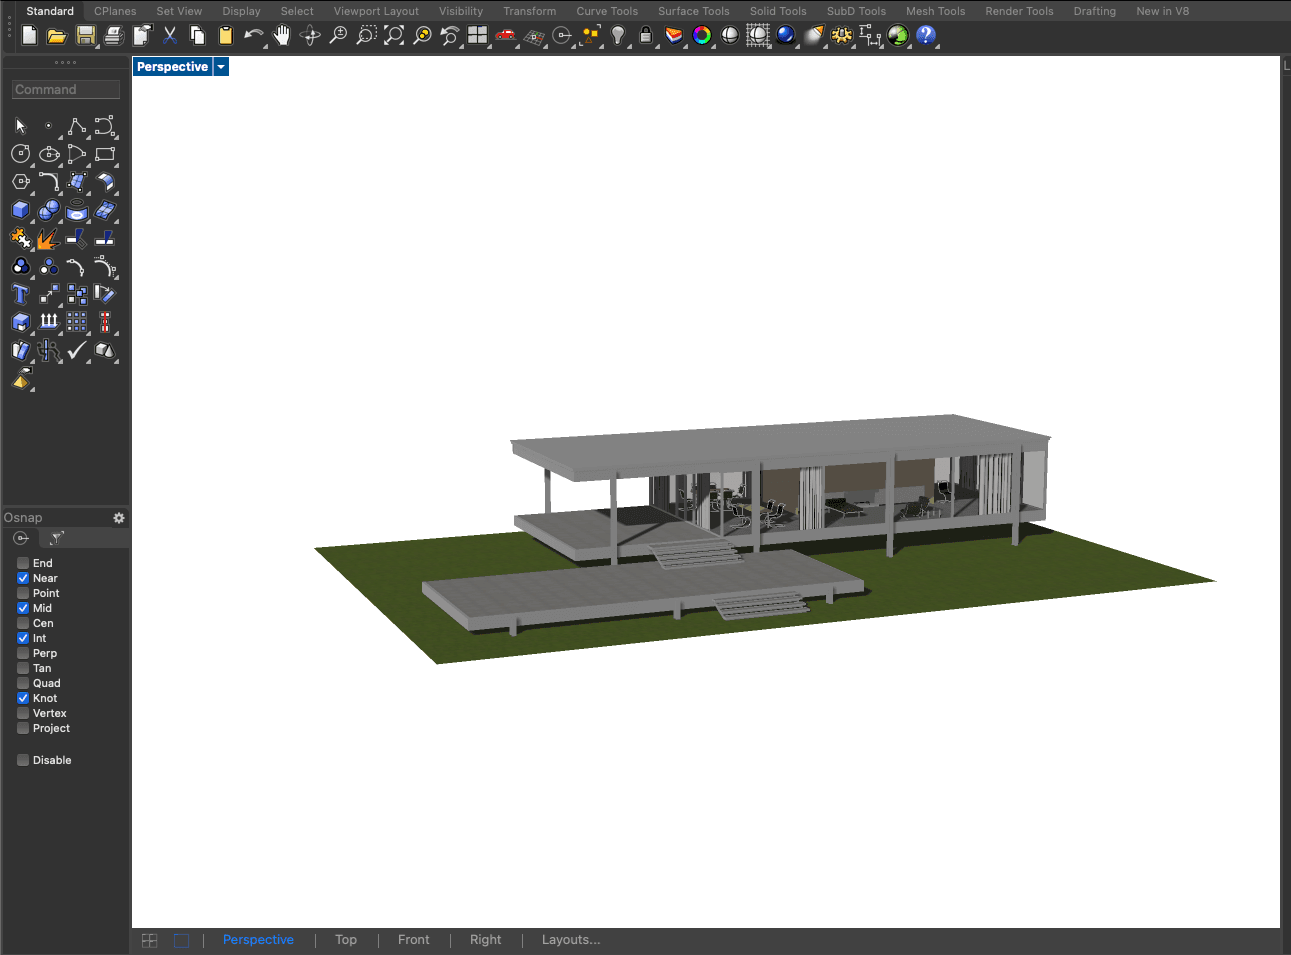Show the four-viewport grid in the bottom bar
The image size is (1291, 955).
pos(150,941)
